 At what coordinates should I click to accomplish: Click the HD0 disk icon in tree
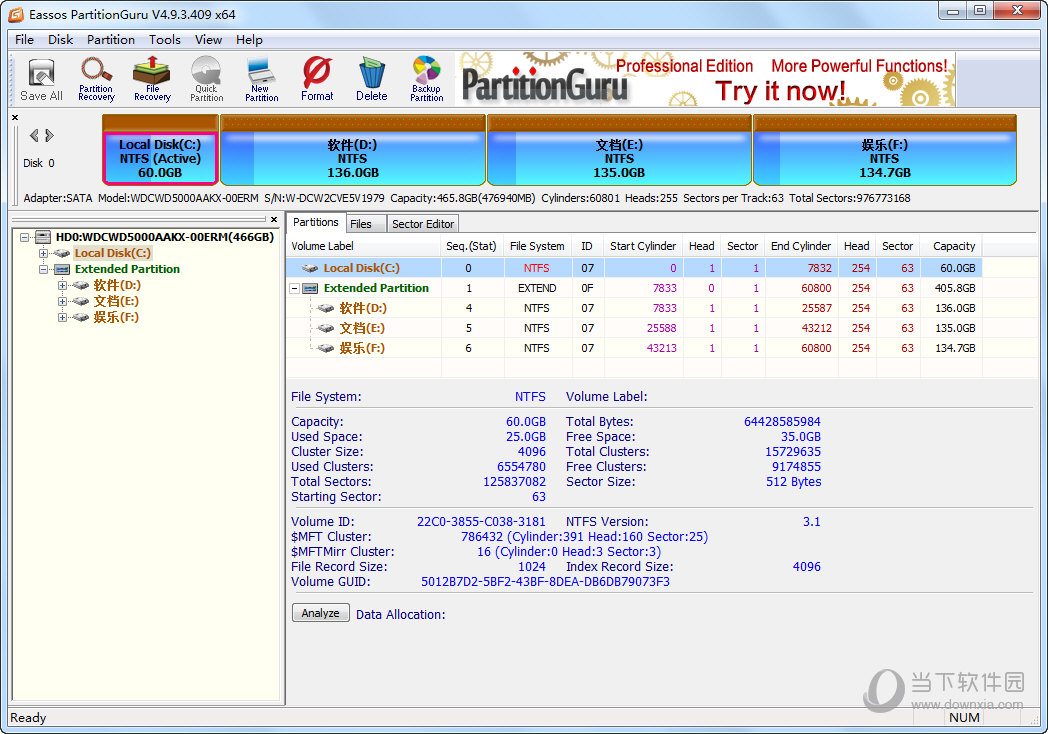[x=43, y=237]
